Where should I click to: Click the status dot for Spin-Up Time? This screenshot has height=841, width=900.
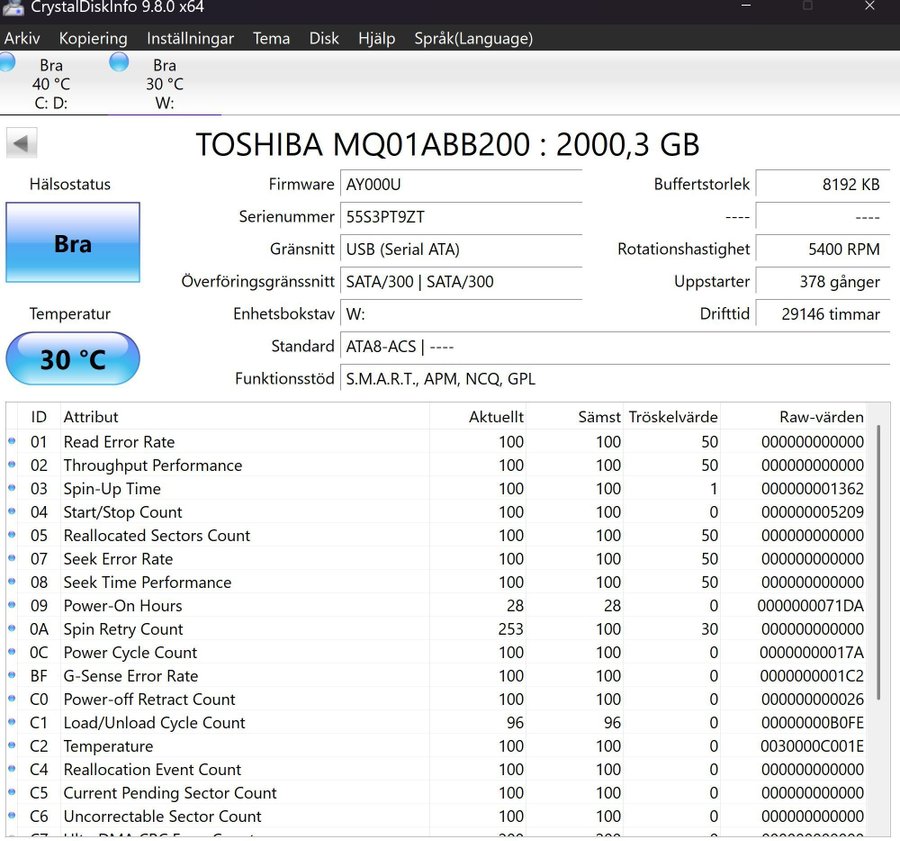pyautogui.click(x=11, y=488)
